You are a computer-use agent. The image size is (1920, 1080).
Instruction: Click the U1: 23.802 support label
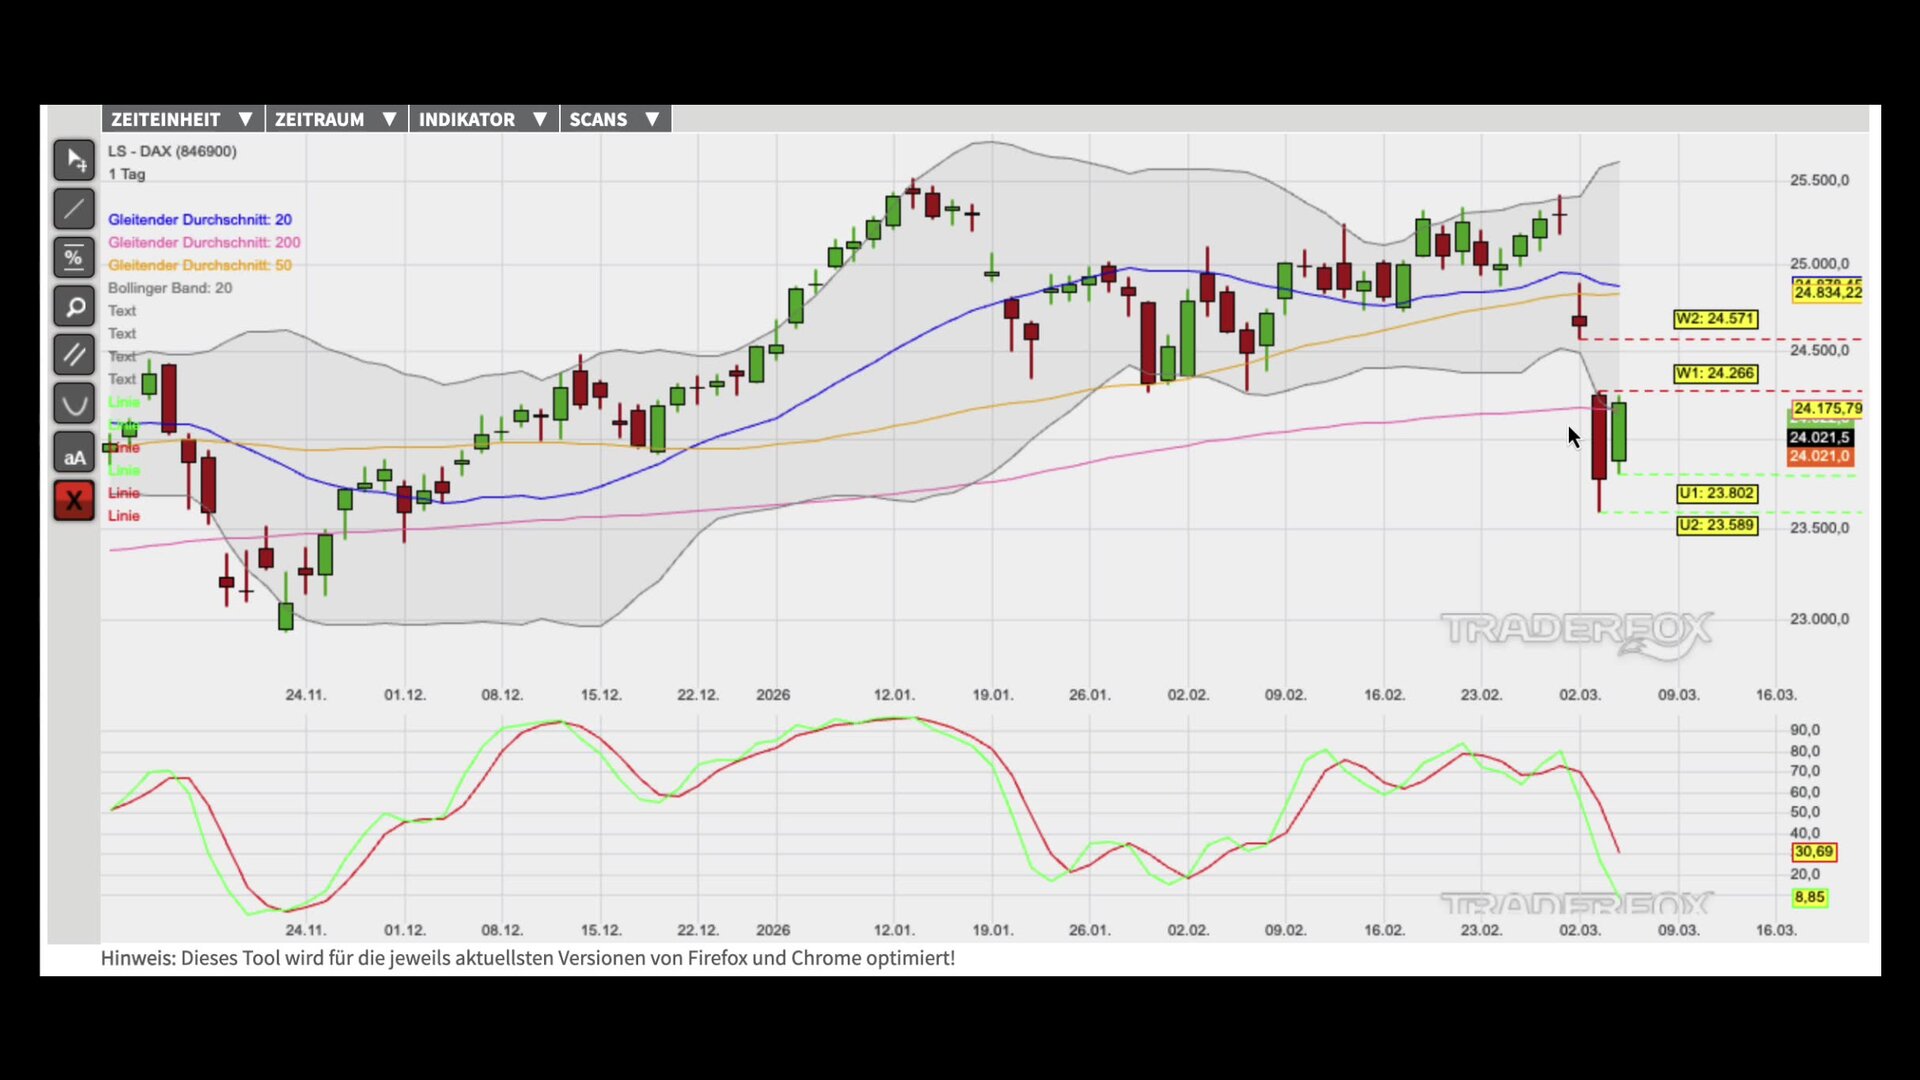pos(1716,493)
